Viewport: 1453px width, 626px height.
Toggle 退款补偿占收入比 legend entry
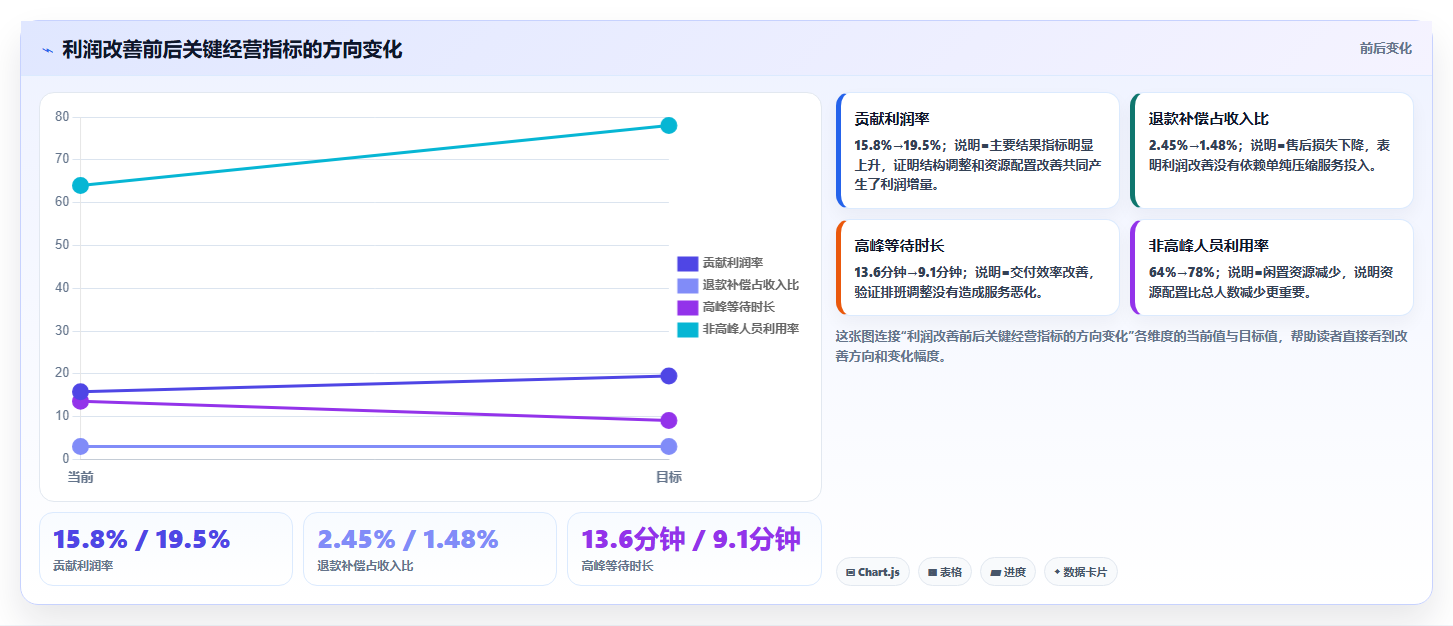click(738, 285)
